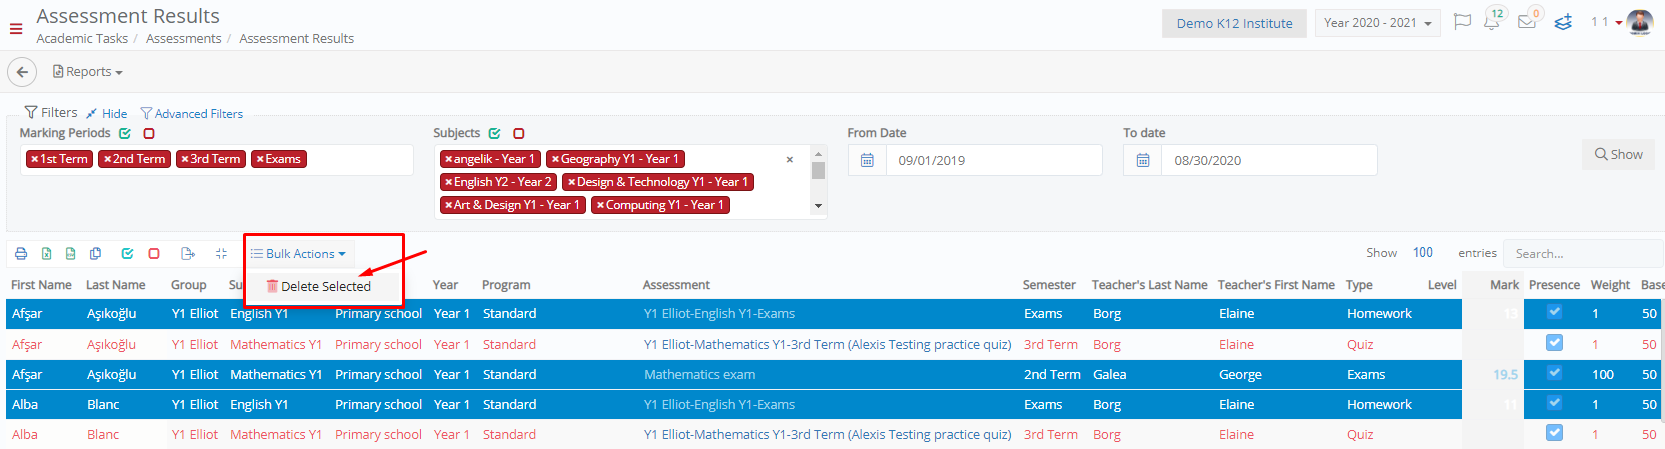Export table to Excel icon
This screenshot has width=1665, height=449.
(x=46, y=254)
